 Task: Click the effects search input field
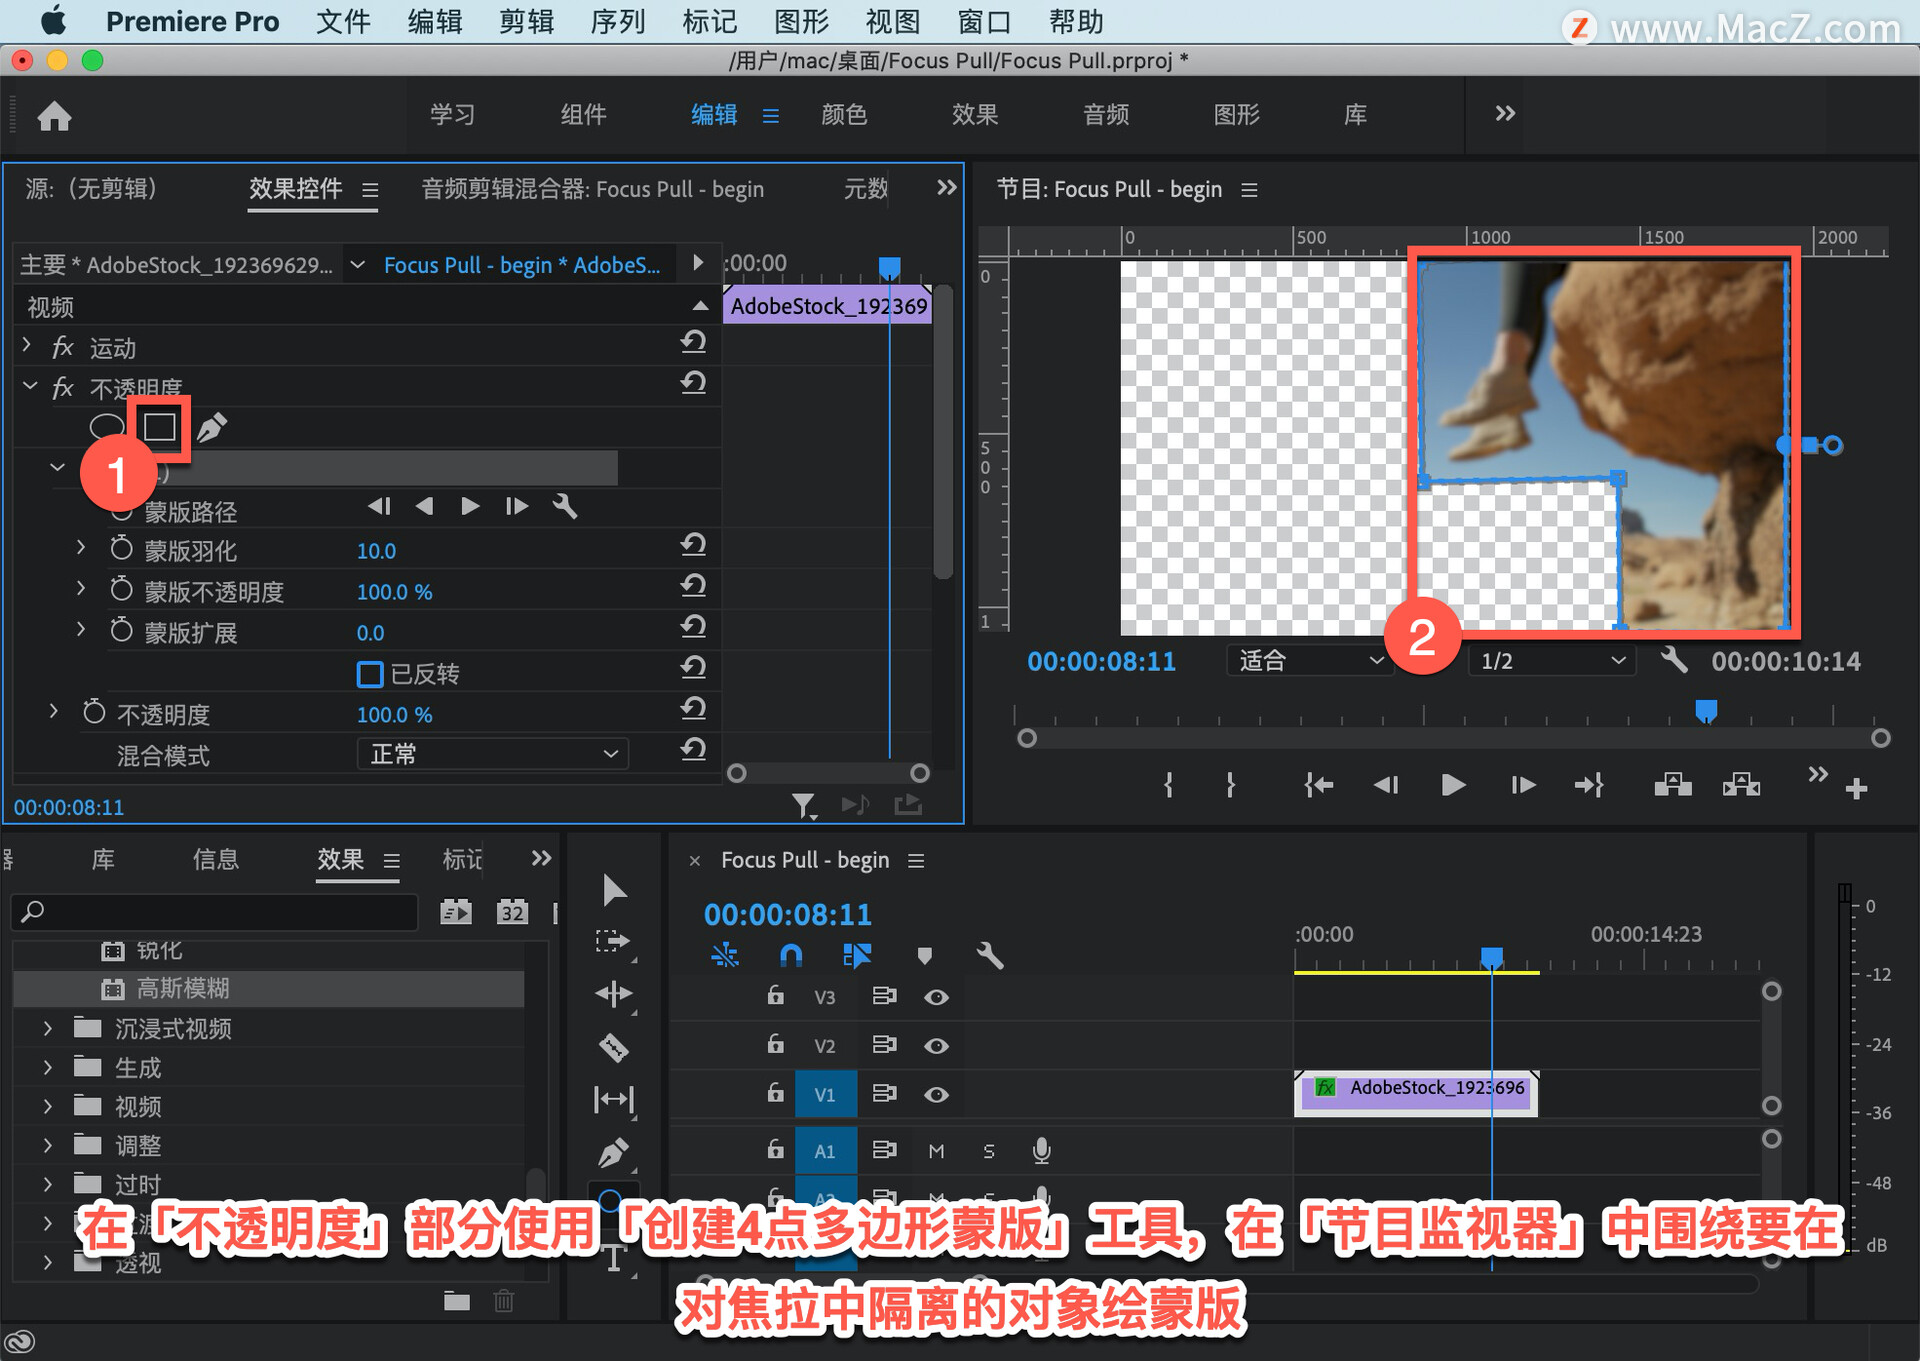pos(215,912)
